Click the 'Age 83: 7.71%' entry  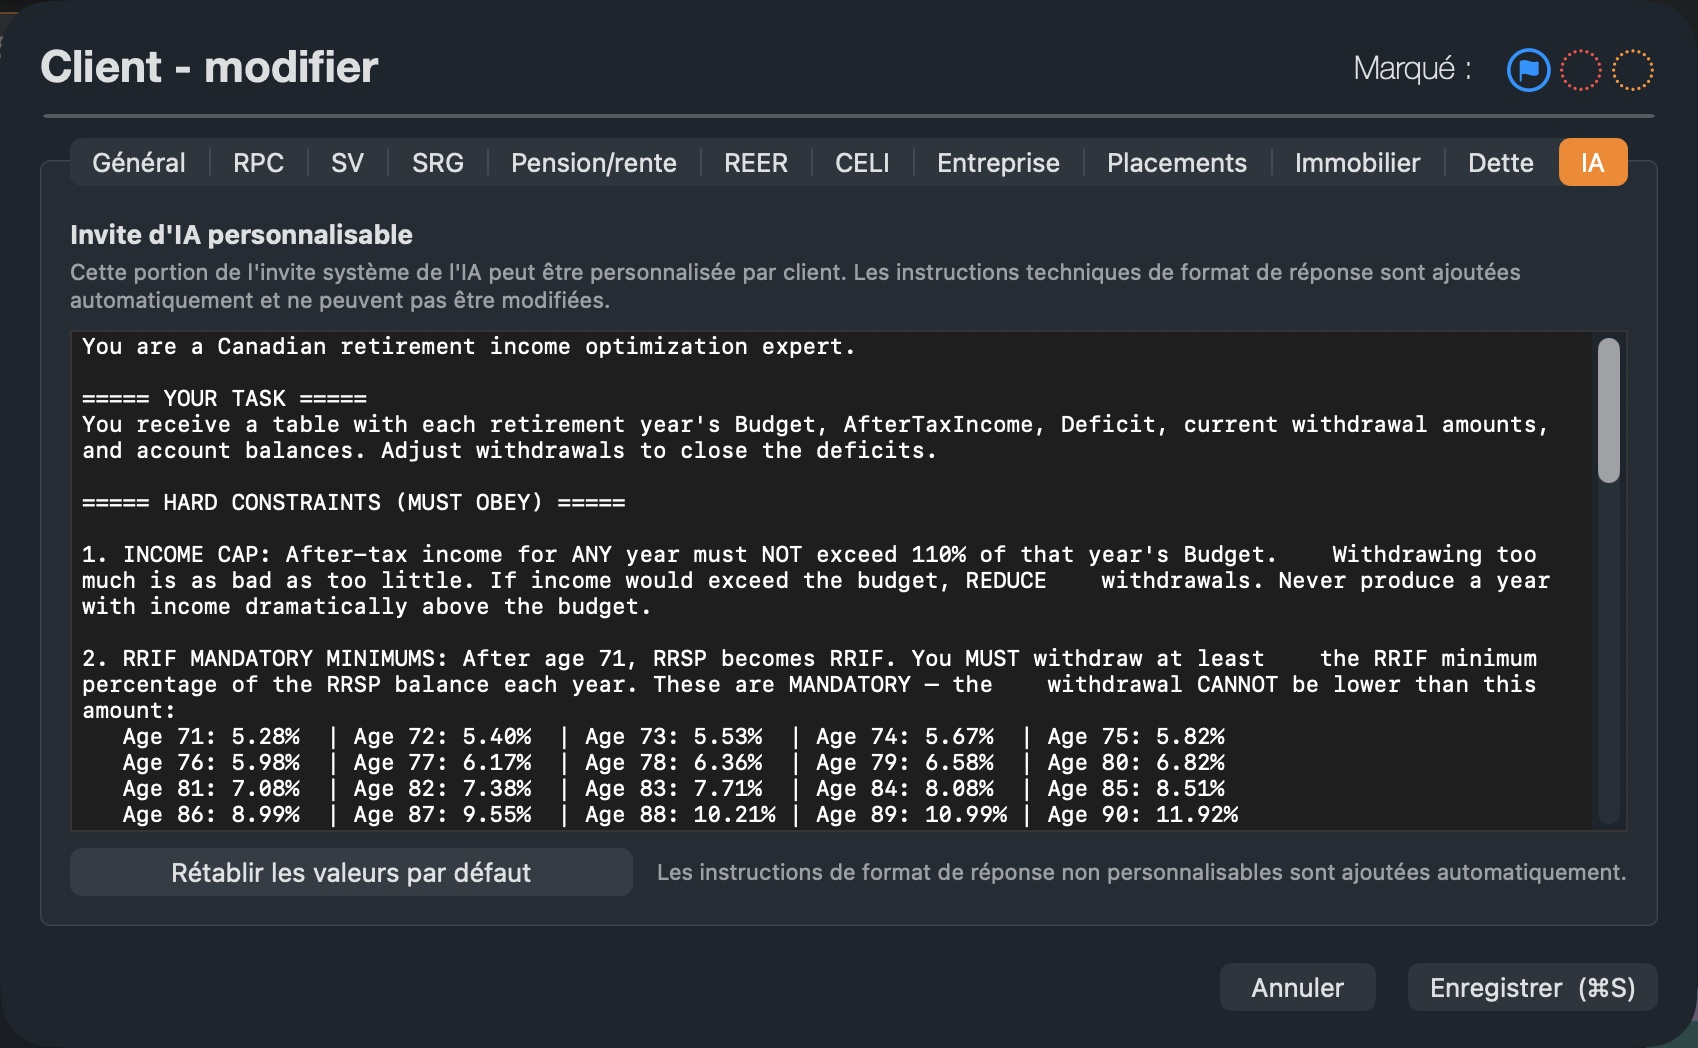tap(673, 789)
